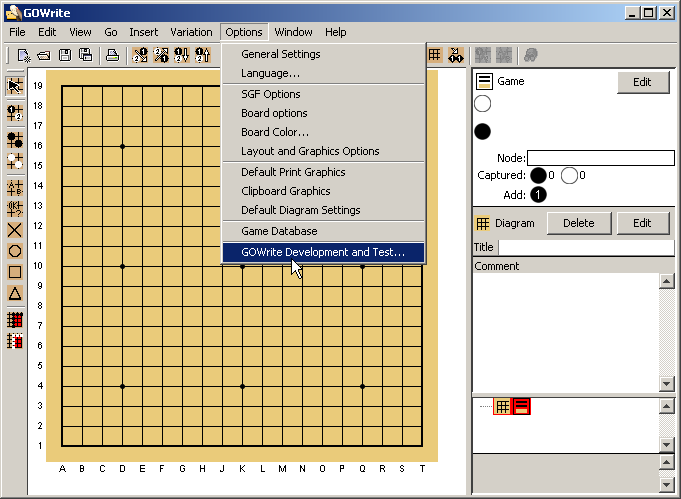681x499 pixels.
Task: Click the numbered stones up-arrow icon
Action: click(x=203, y=55)
